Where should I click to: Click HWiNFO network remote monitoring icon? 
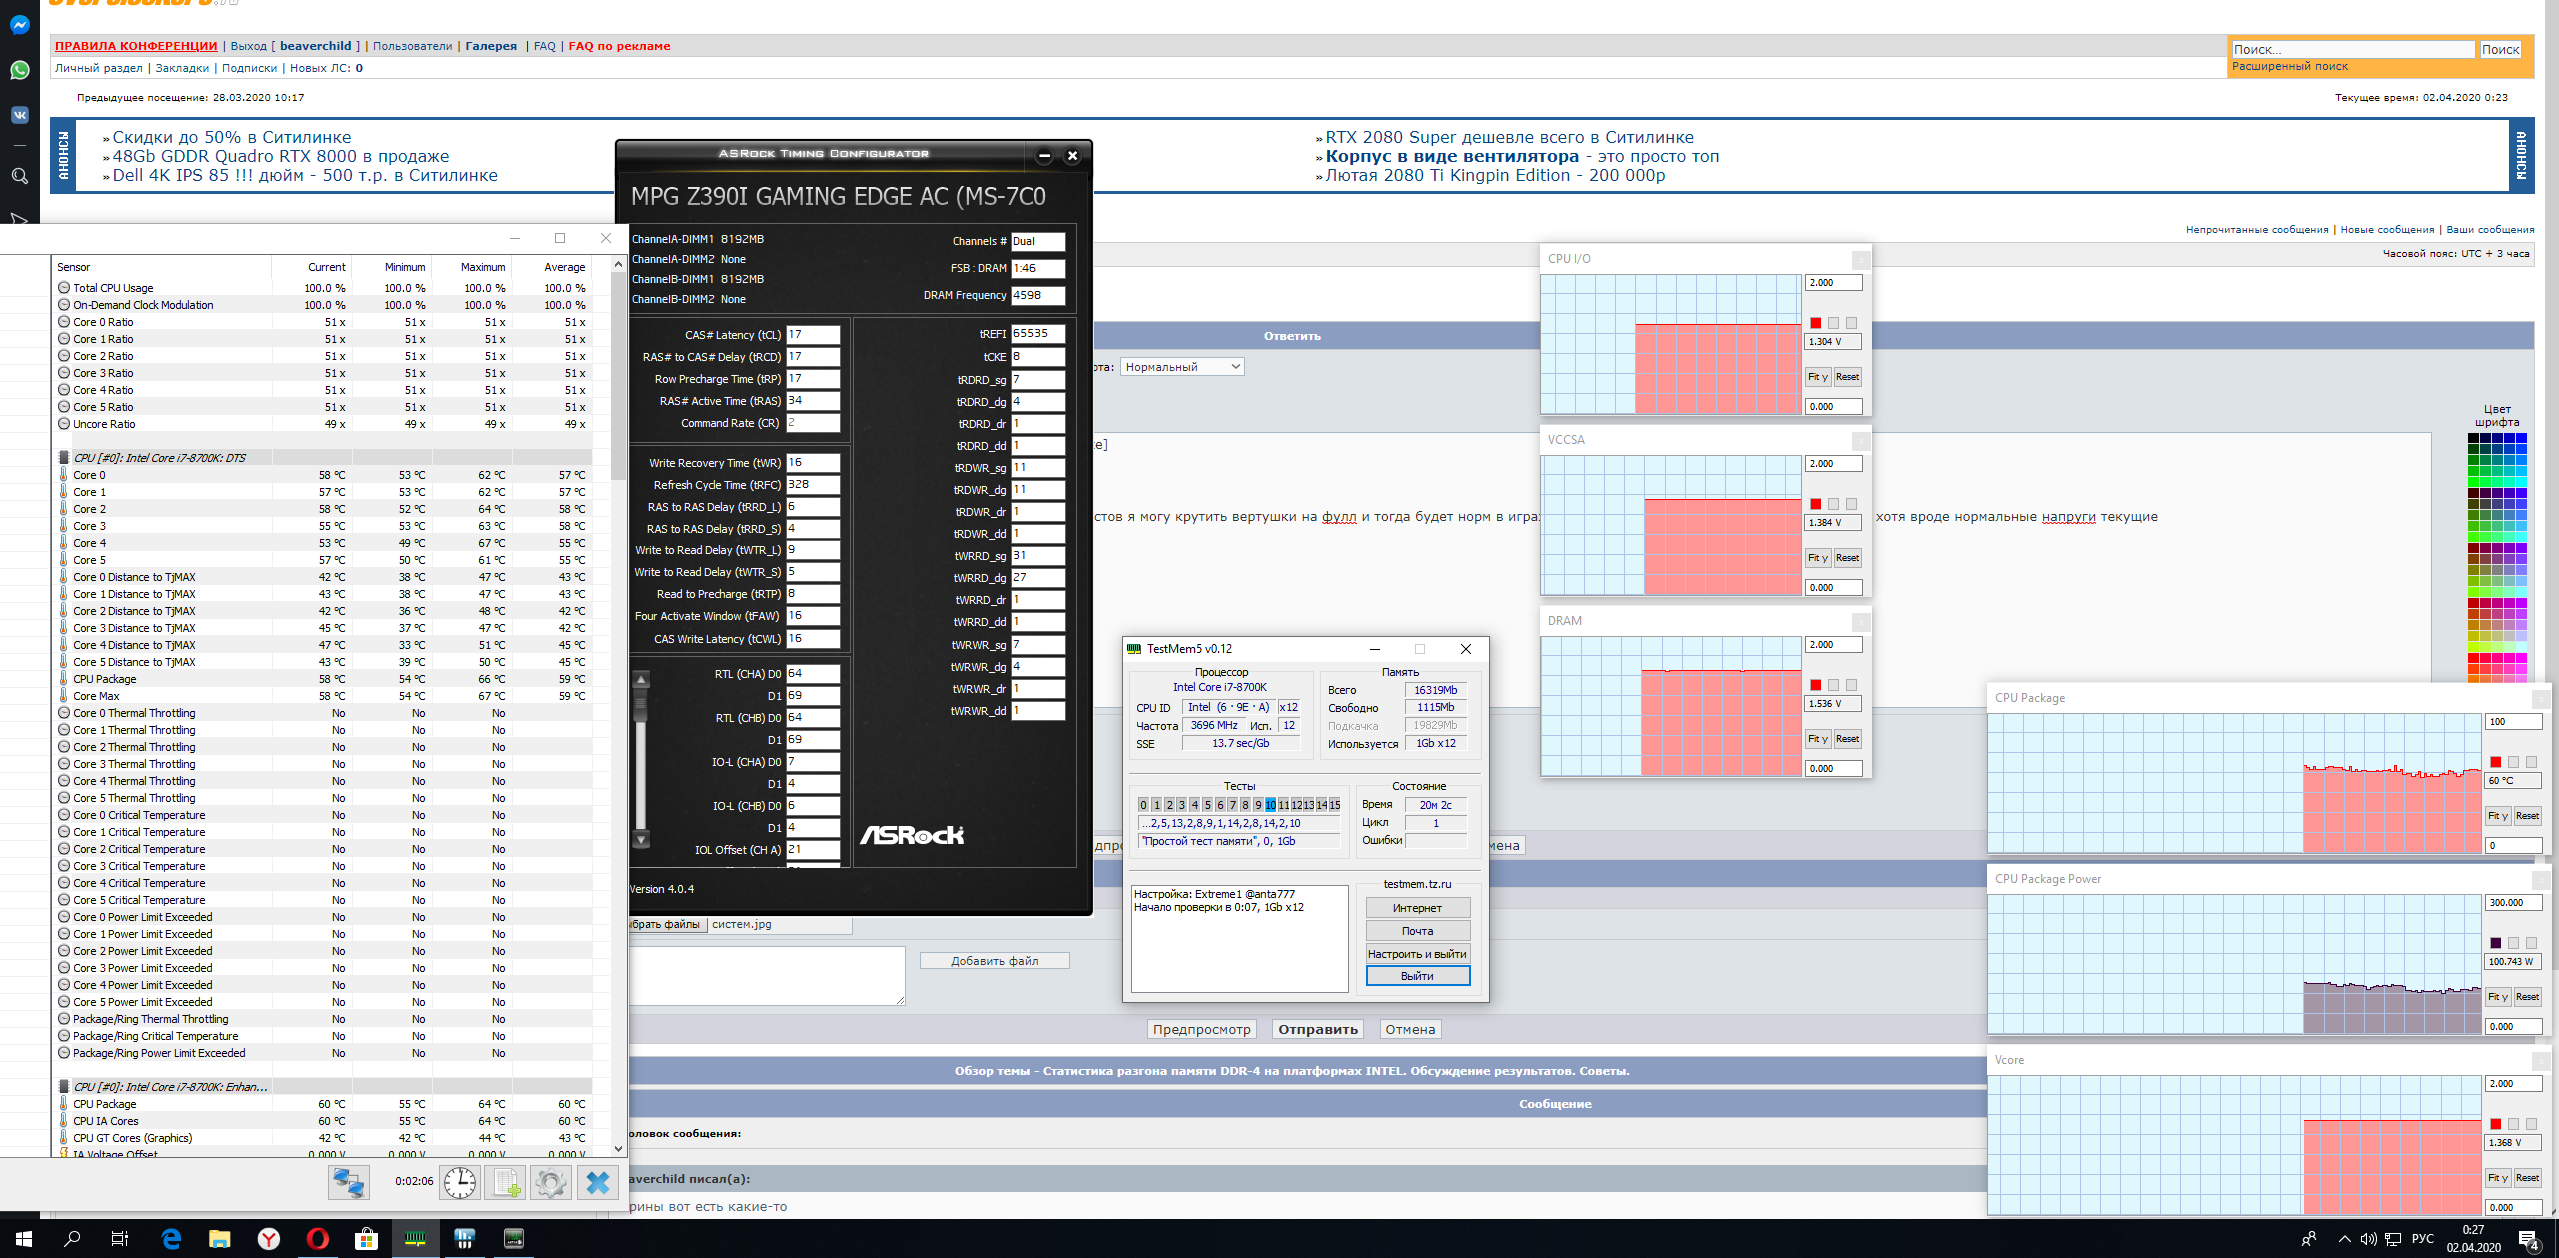349,1182
